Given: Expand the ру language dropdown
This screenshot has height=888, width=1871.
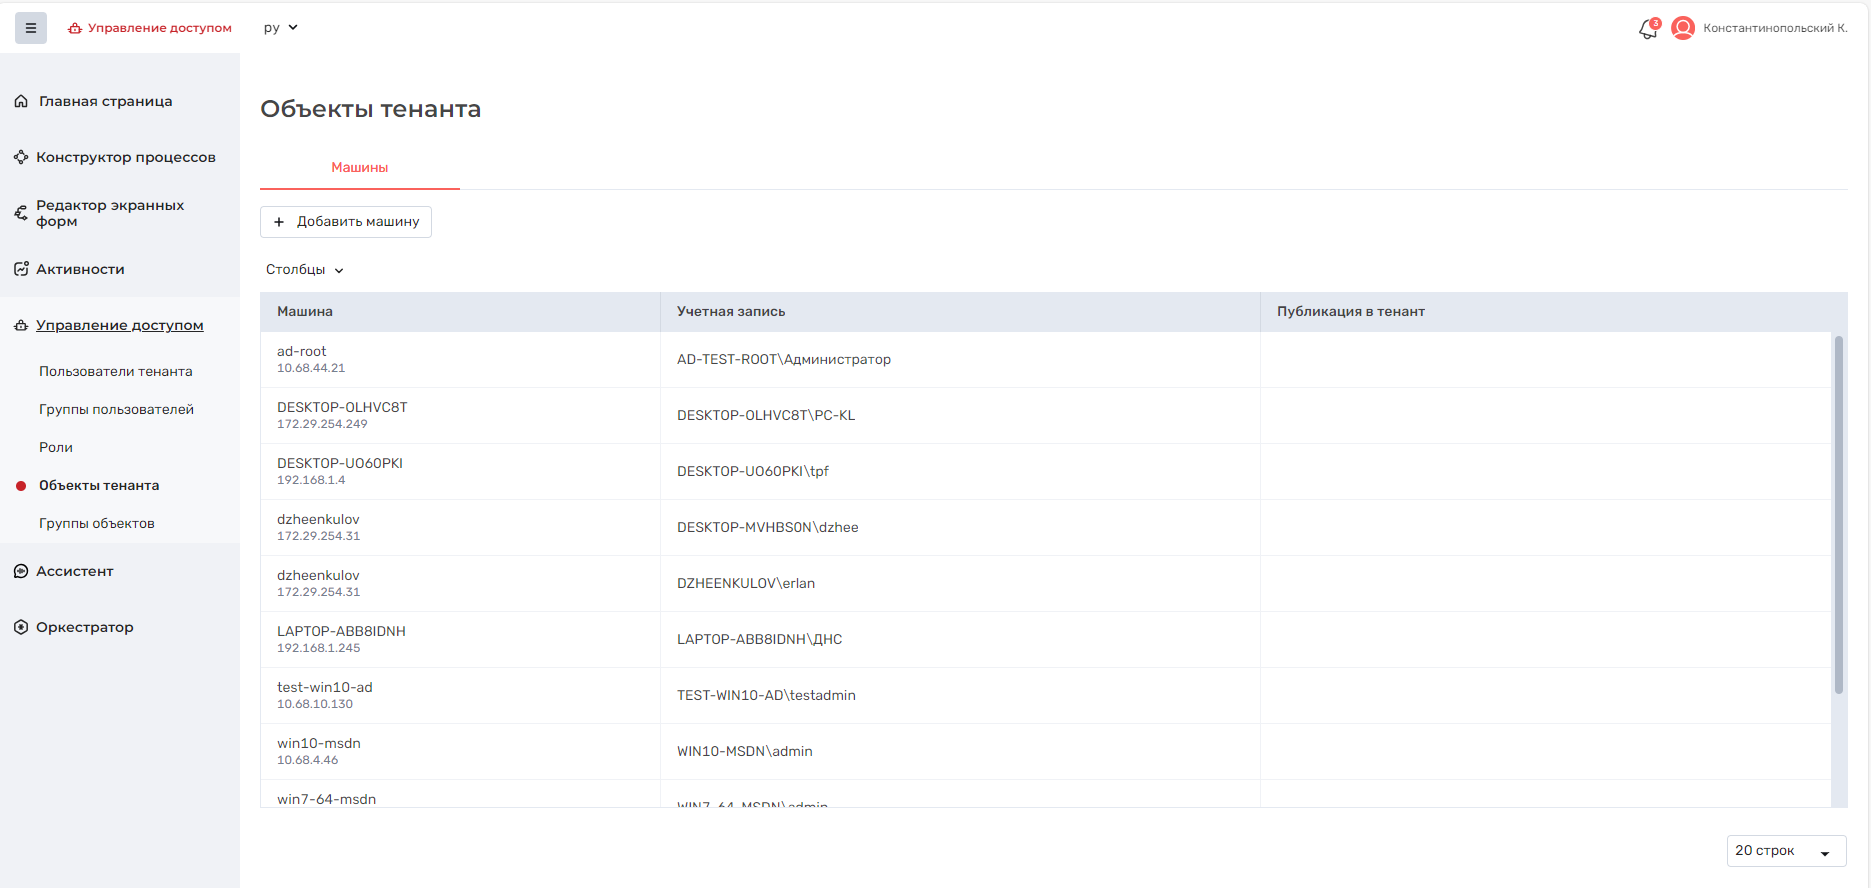Looking at the screenshot, I should pos(281,28).
